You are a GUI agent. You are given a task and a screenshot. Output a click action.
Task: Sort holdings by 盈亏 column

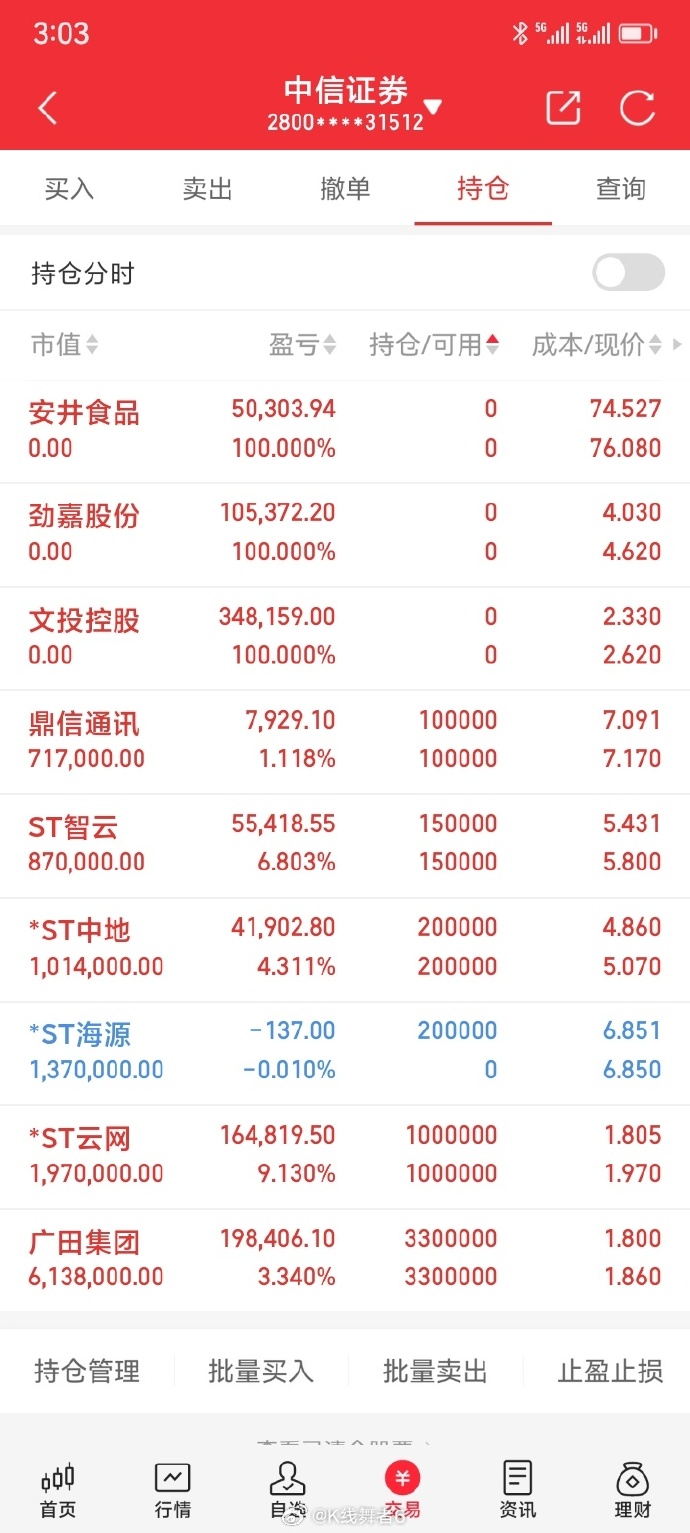click(x=302, y=345)
